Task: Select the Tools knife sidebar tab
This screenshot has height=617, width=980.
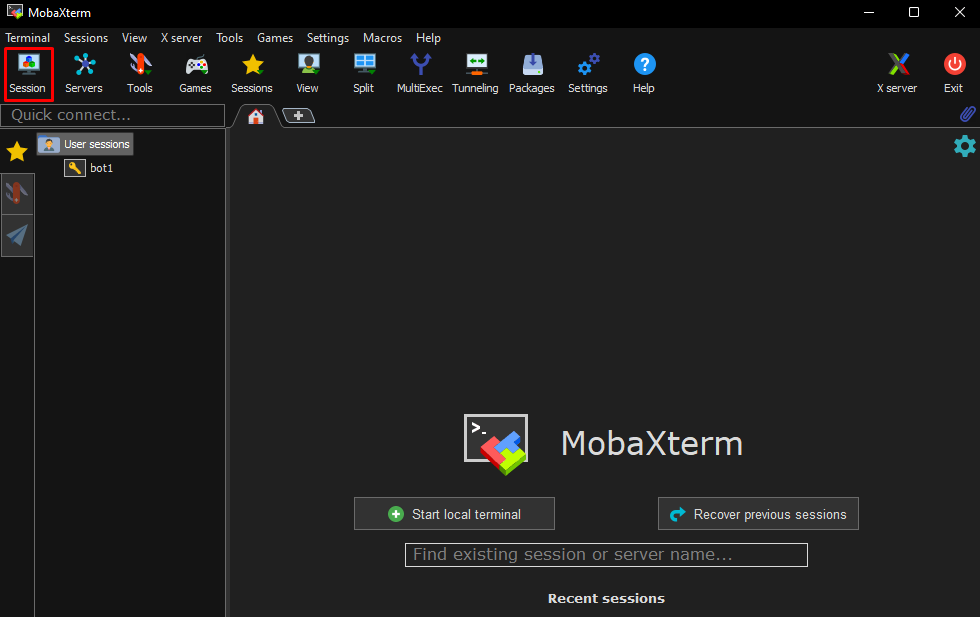Action: pos(17,194)
